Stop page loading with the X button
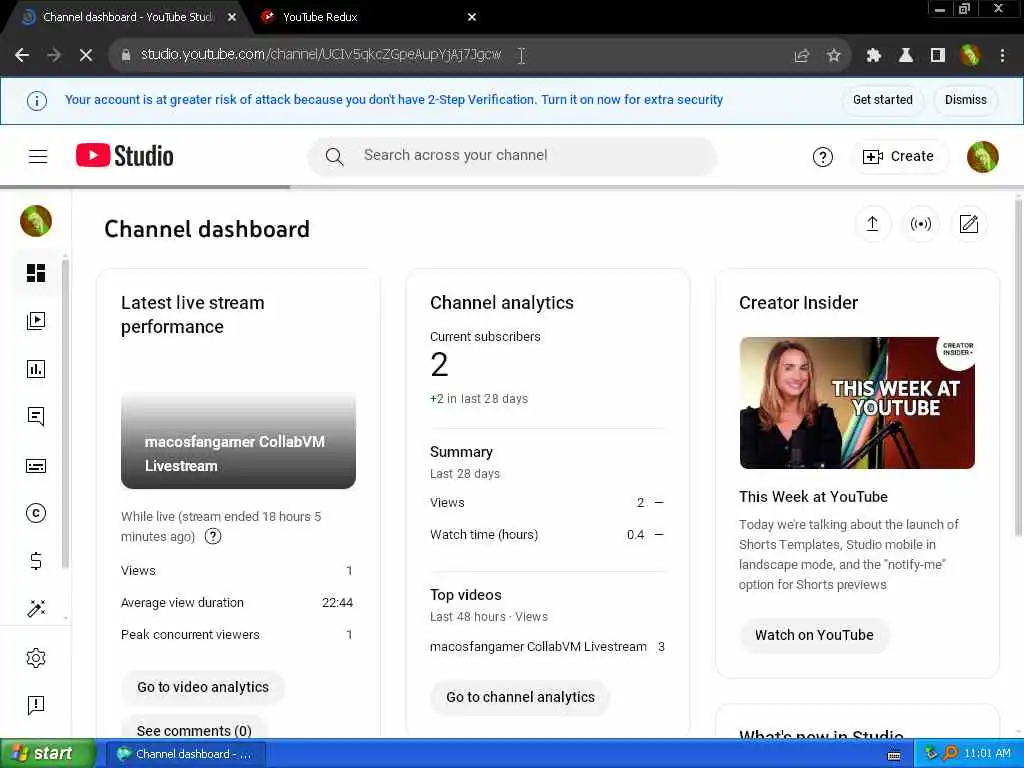 point(86,56)
